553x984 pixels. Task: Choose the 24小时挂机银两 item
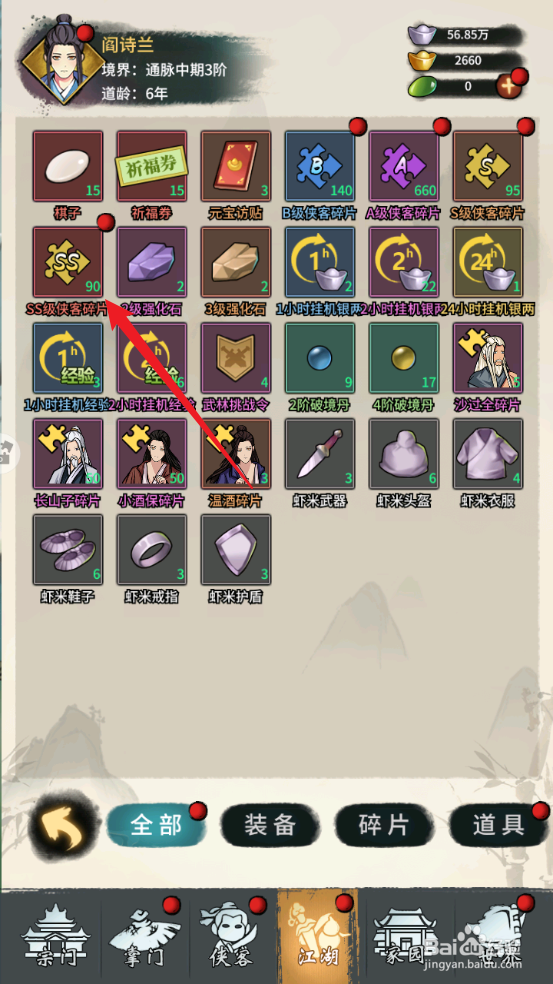[x=488, y=262]
